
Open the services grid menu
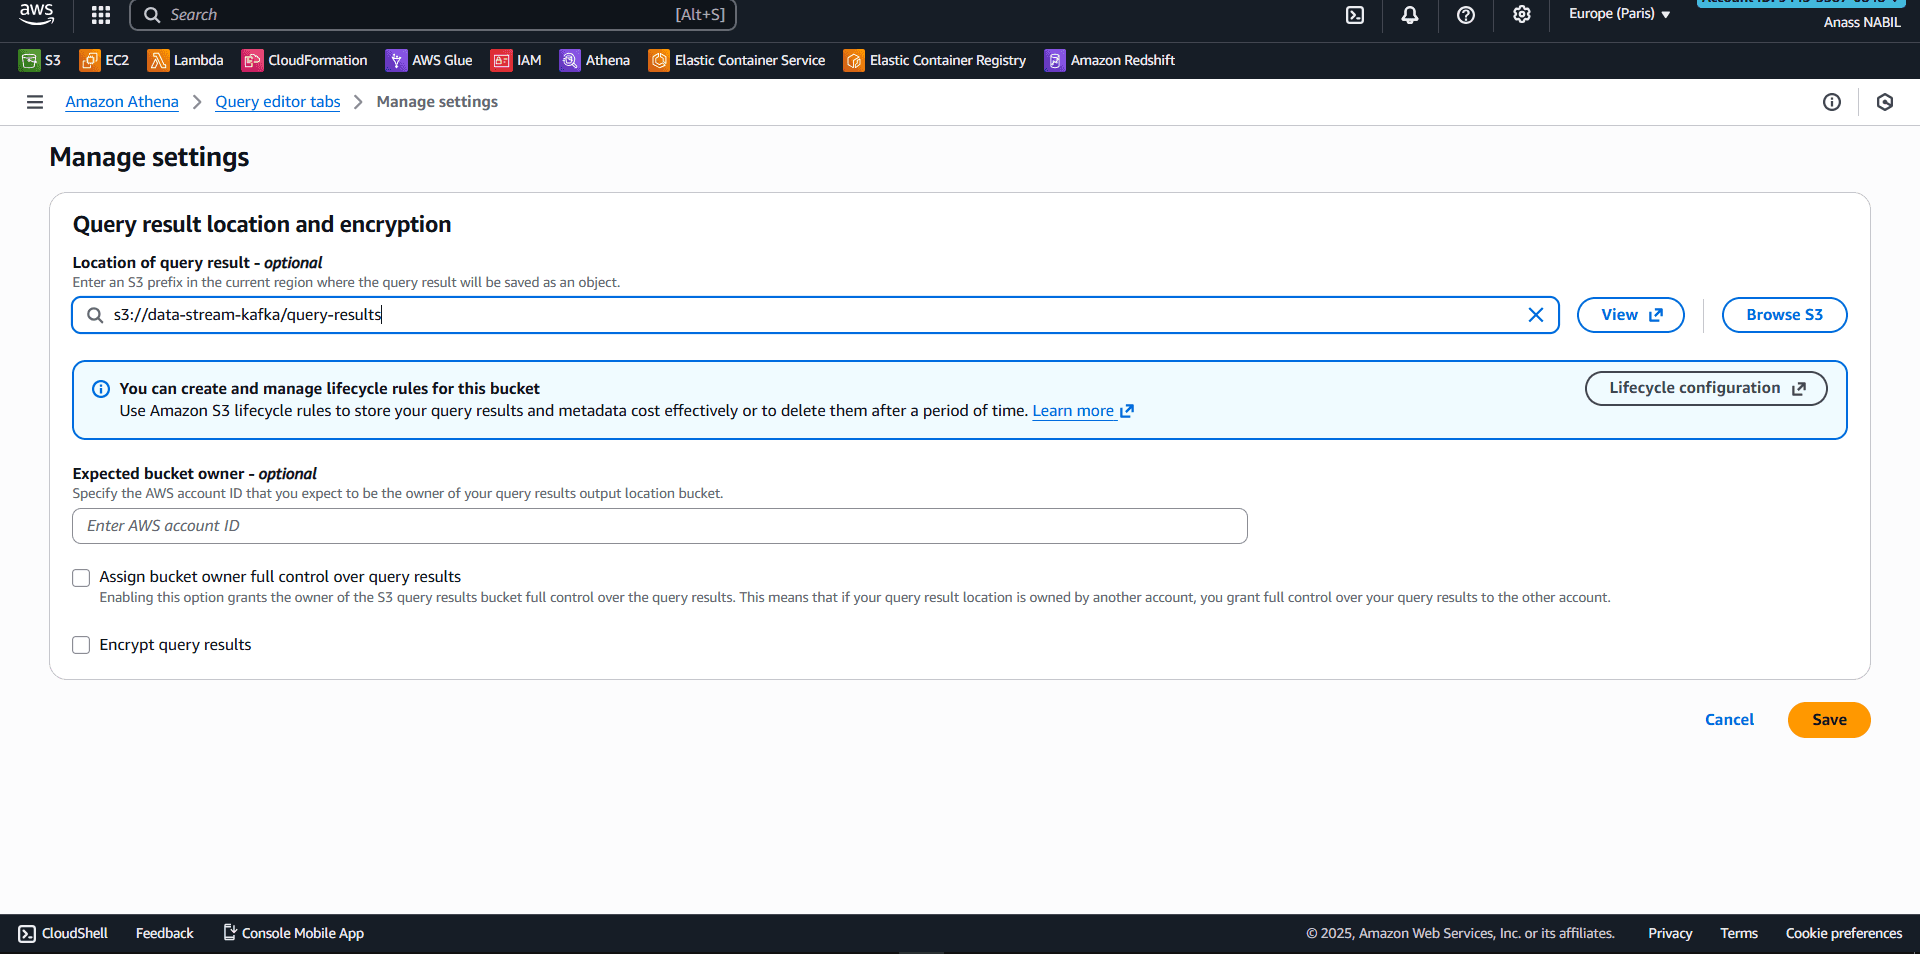100,15
